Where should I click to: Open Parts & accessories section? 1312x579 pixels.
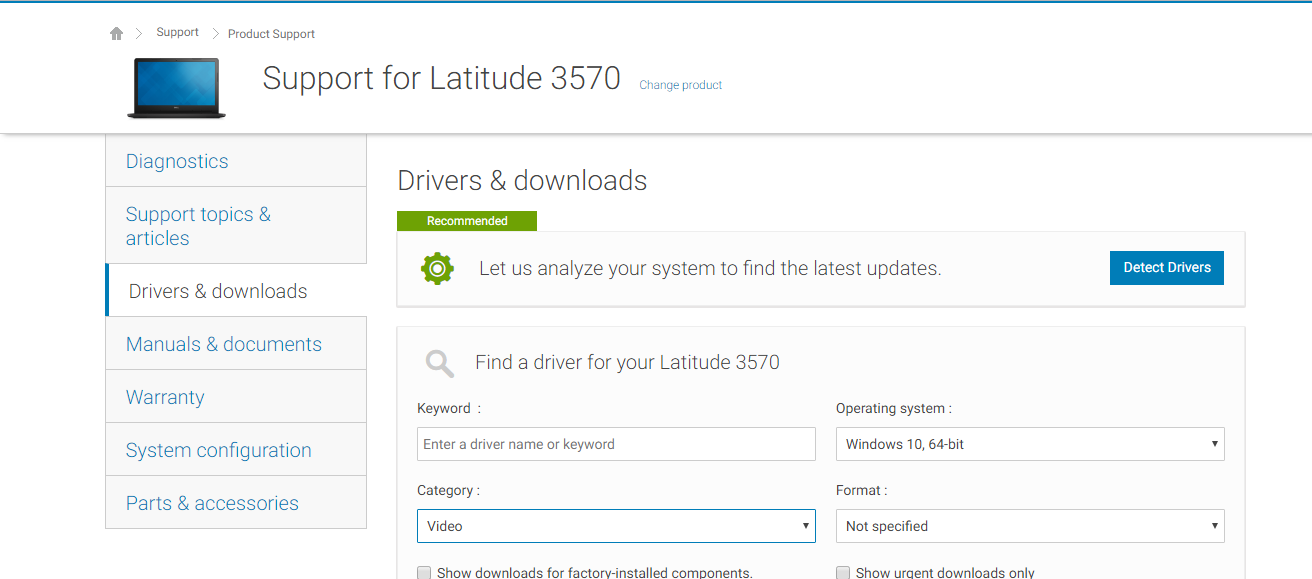pos(236,503)
